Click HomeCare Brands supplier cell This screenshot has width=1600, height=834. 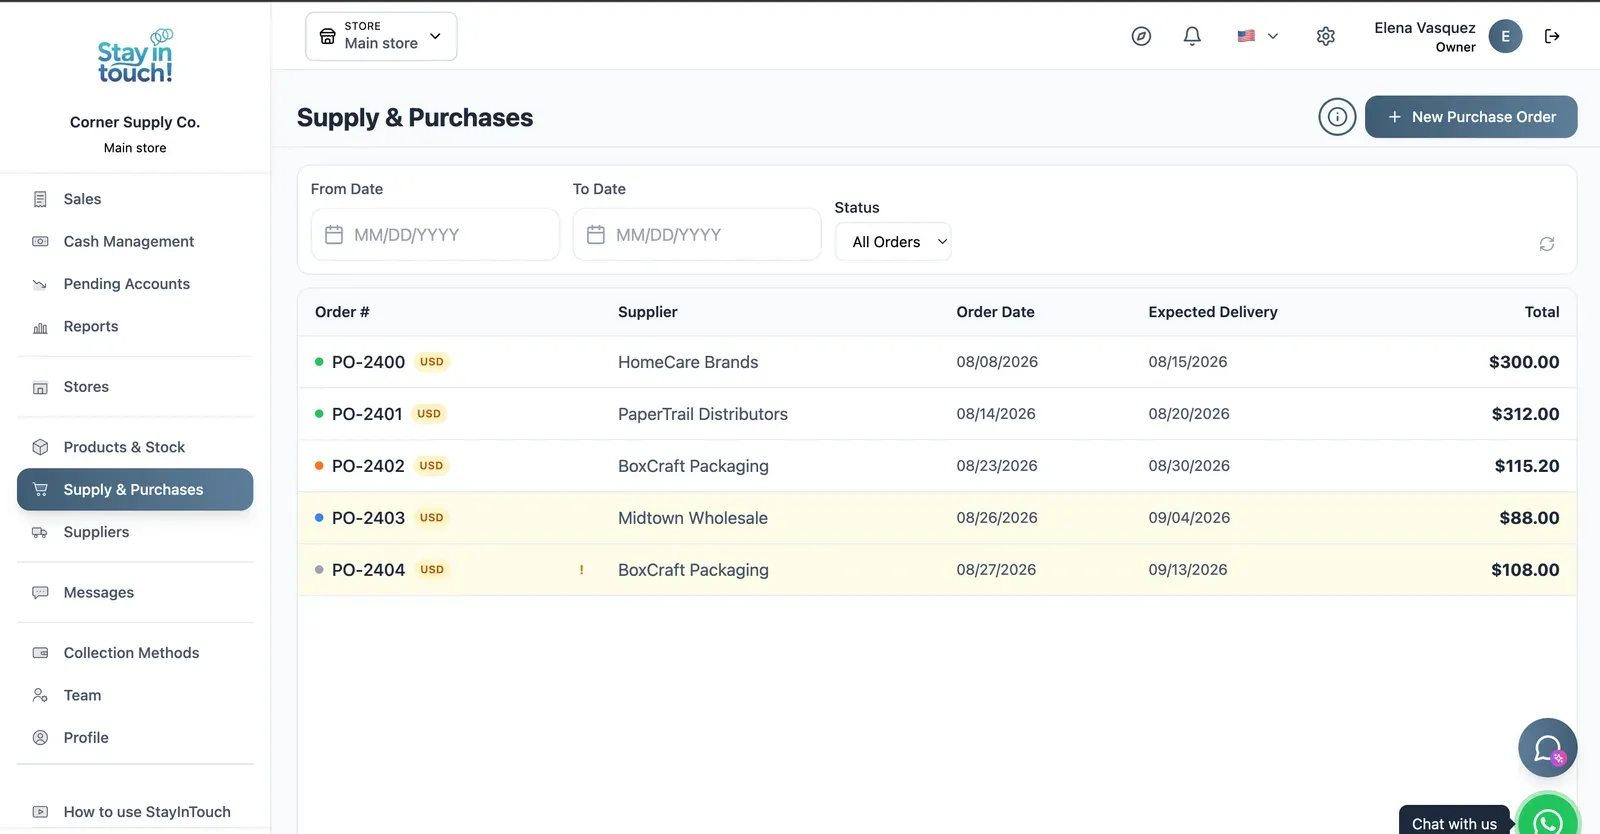[x=688, y=362]
